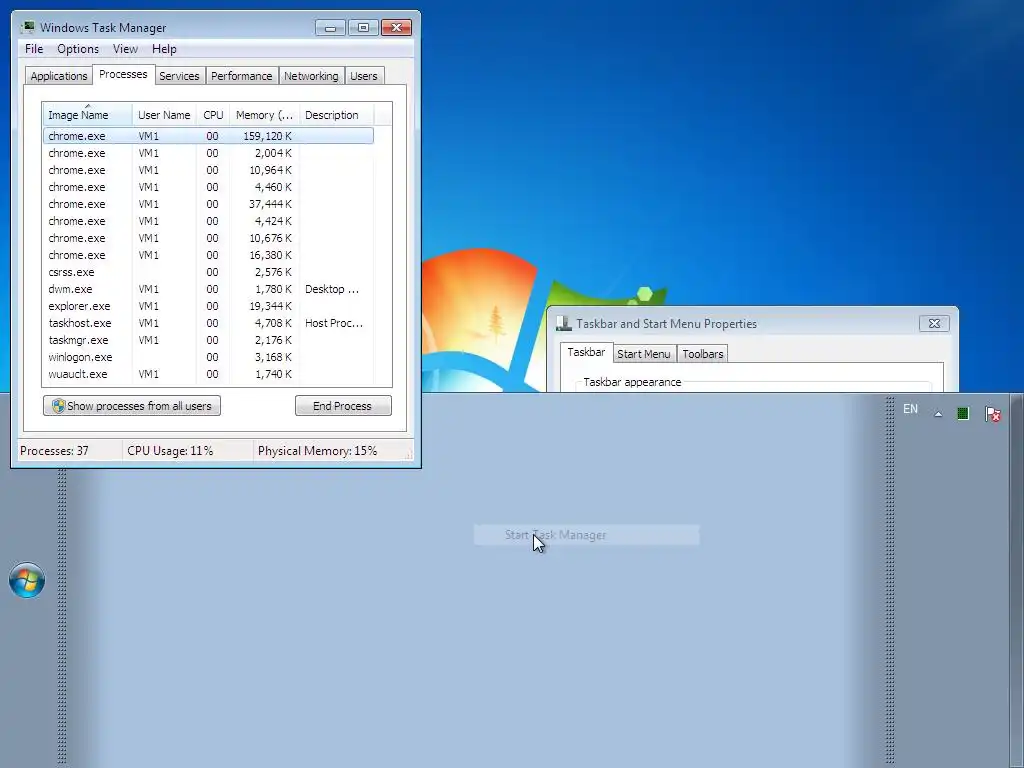Select the chrome.exe row using 10,964 K

(208, 170)
